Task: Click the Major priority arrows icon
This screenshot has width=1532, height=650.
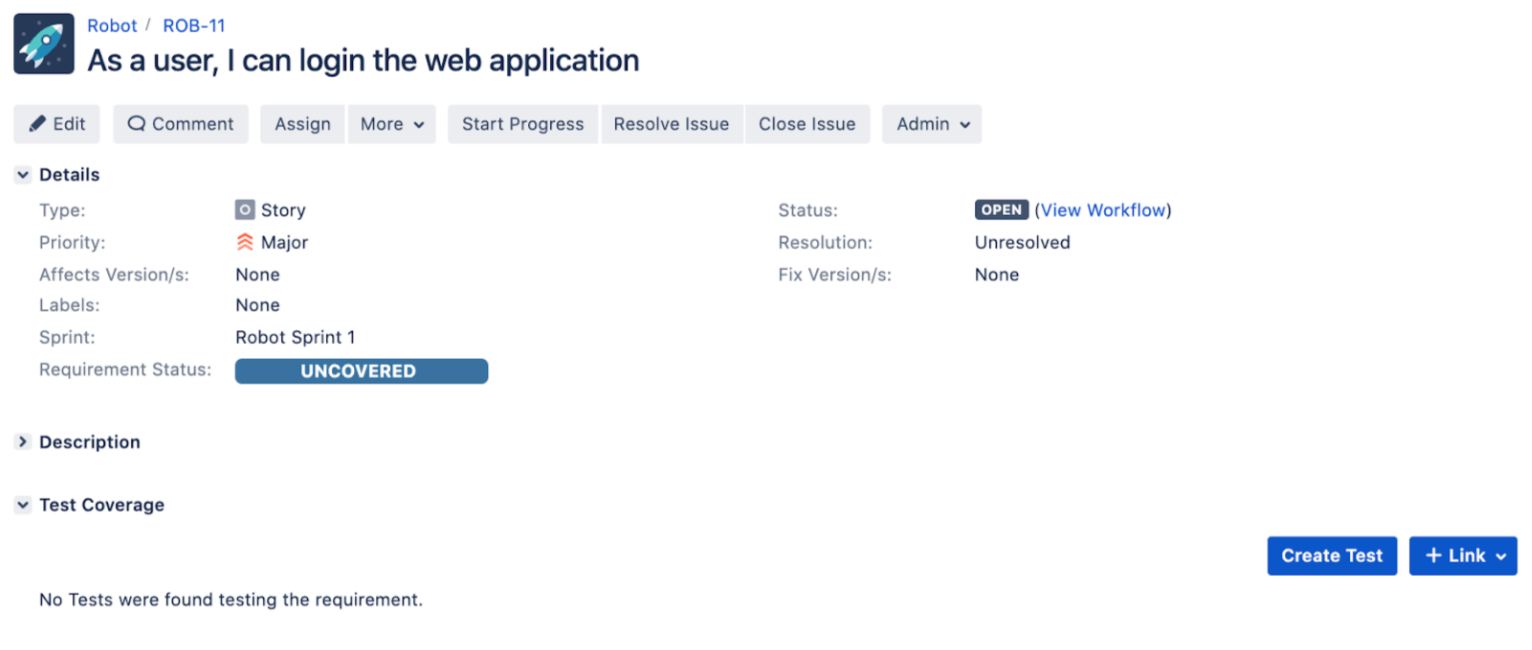Action: 245,242
